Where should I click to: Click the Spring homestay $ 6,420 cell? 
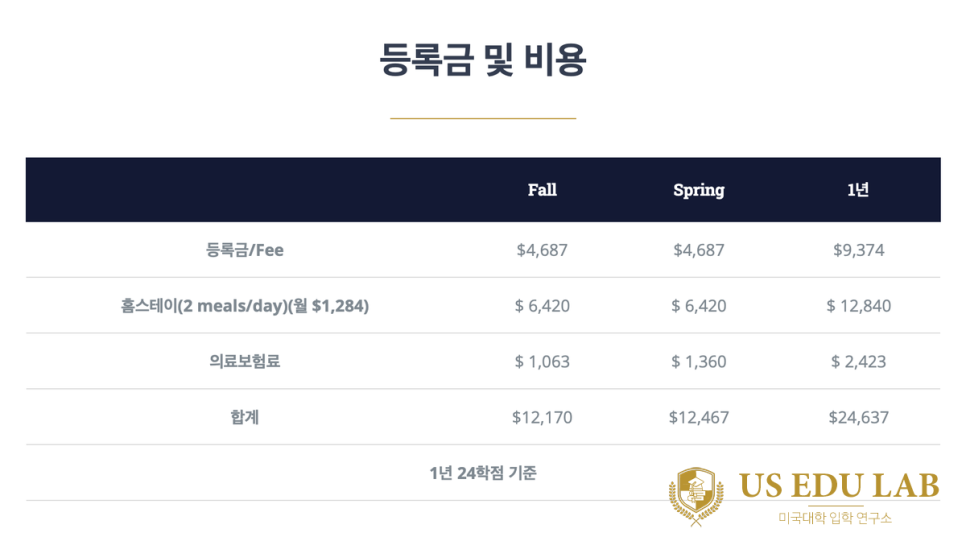699,305
